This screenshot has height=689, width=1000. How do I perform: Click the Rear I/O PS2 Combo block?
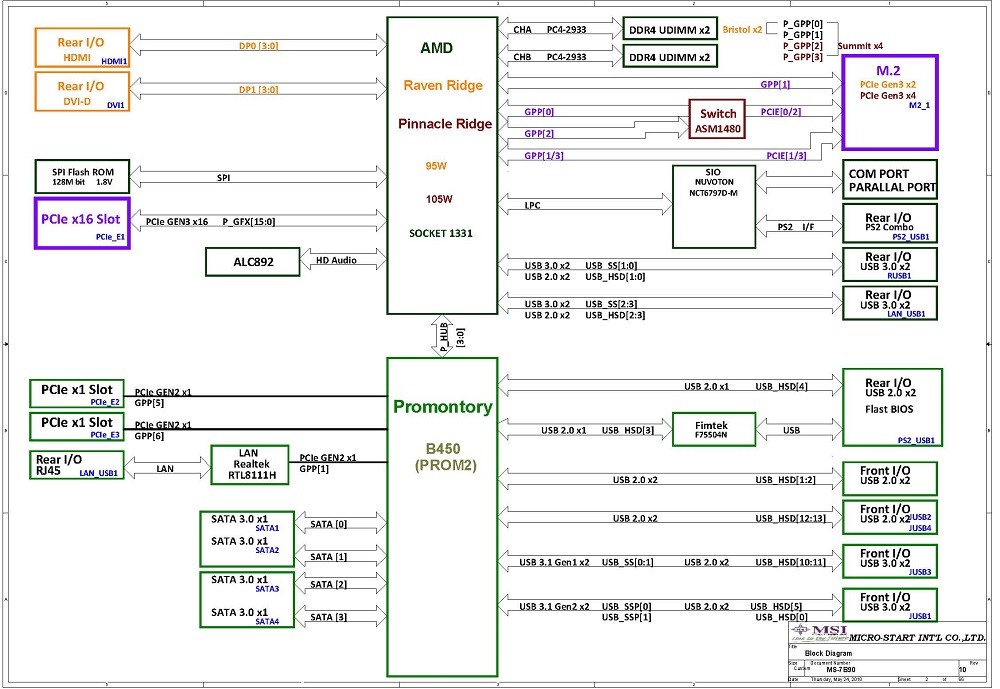click(890, 225)
